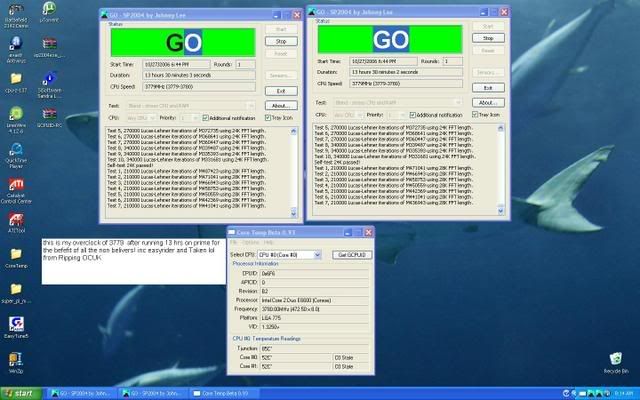
Task: Open the ATITool desktop icon
Action: 16,220
